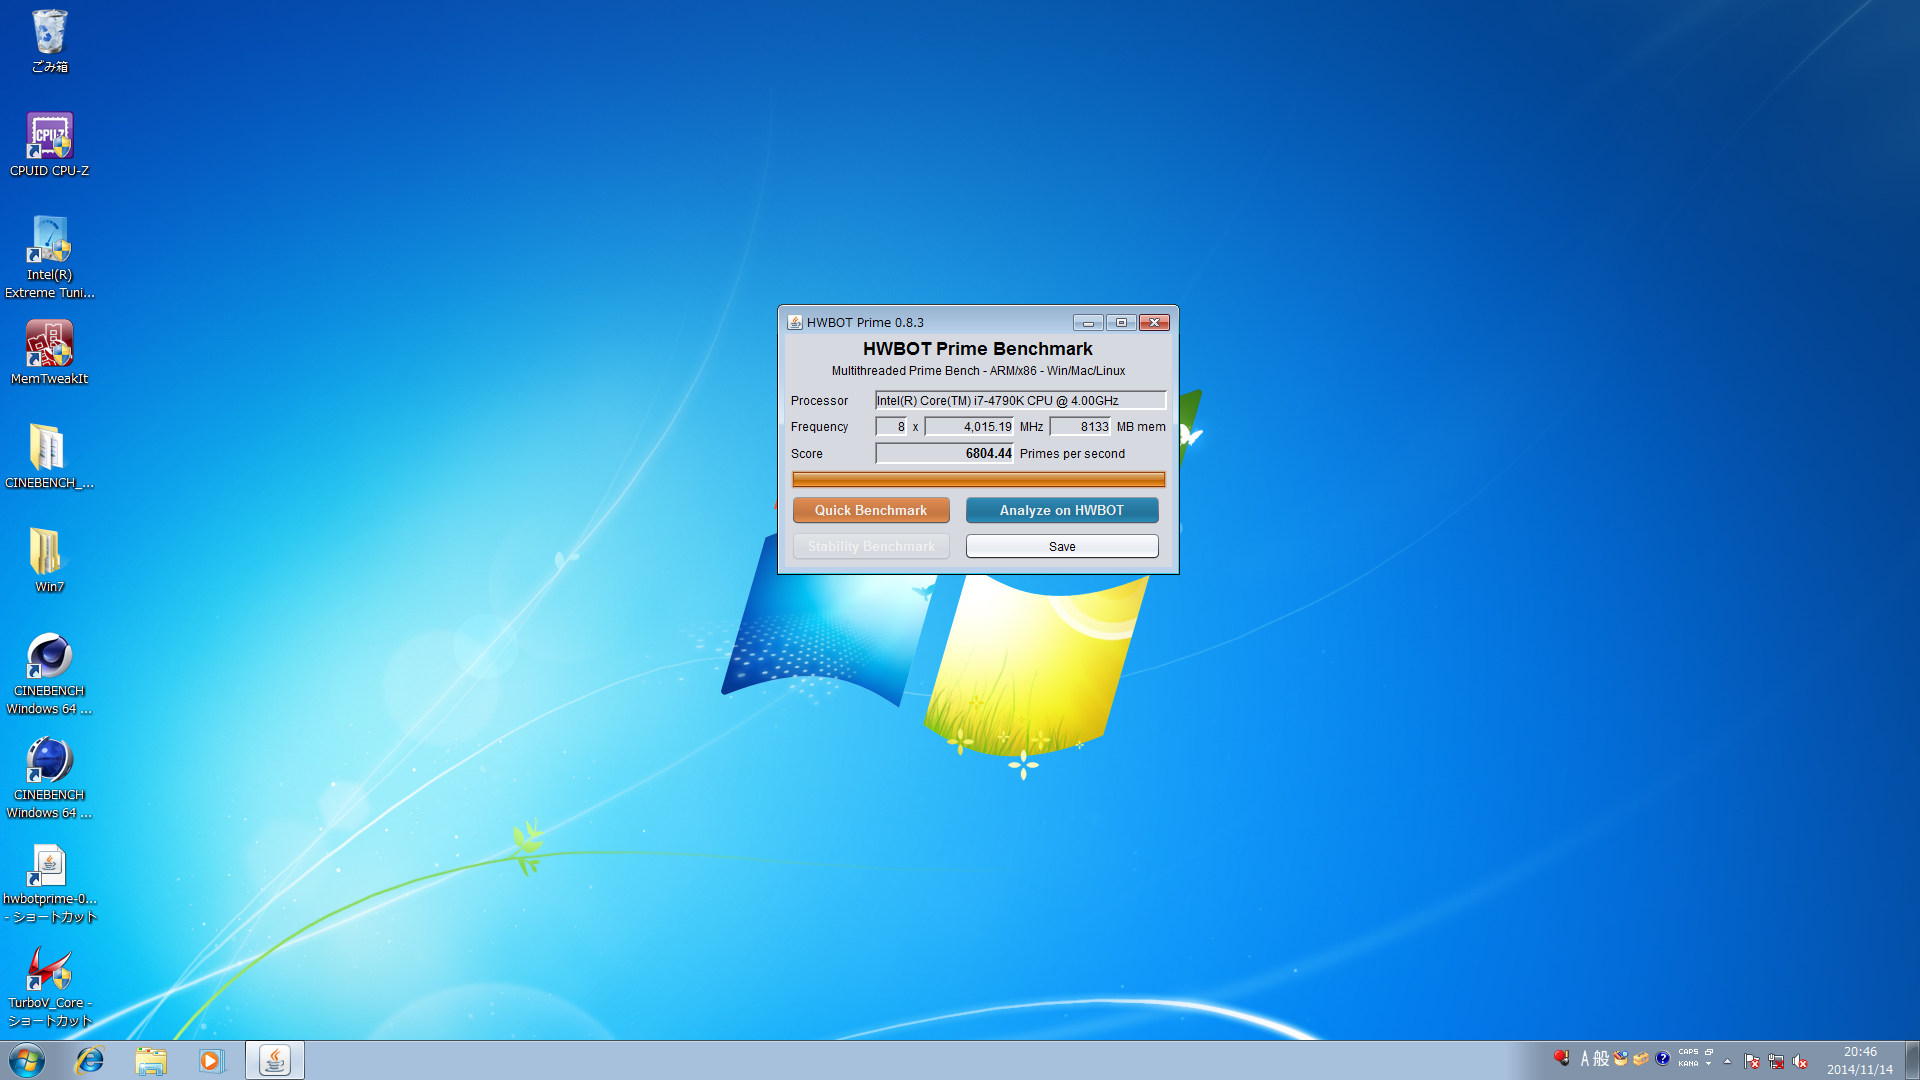Open the Windows Start menu
The height and width of the screenshot is (1080, 1920).
pyautogui.click(x=27, y=1060)
